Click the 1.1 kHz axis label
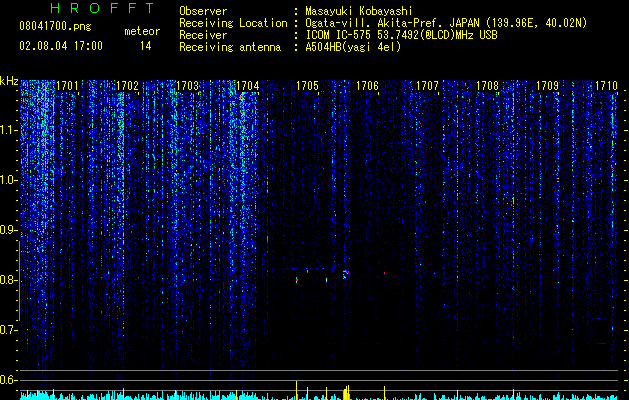Viewport: 629px width, 400px height. point(7,130)
